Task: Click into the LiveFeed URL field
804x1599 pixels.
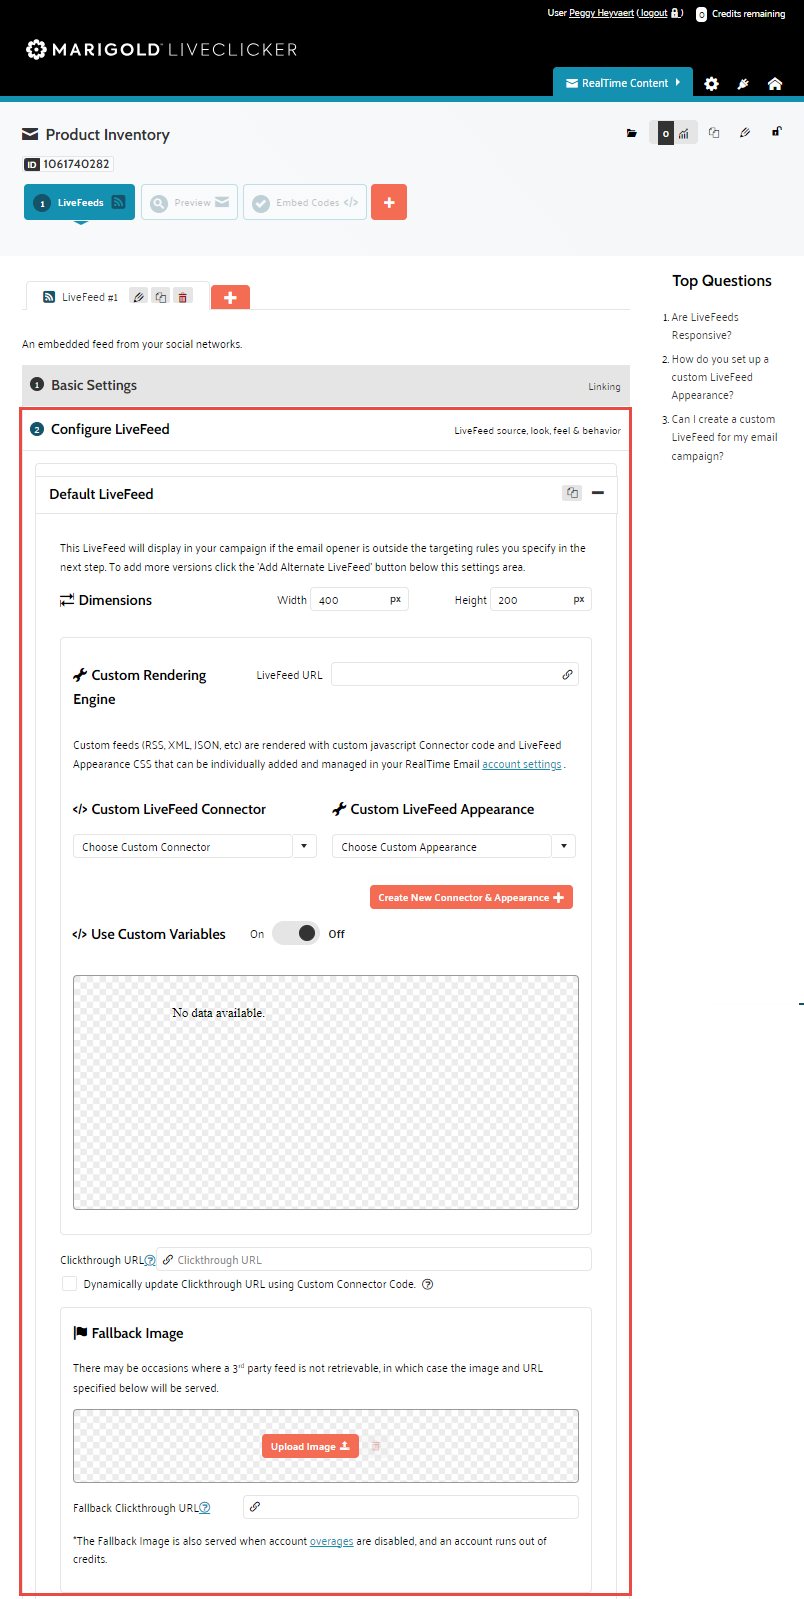Action: [x=445, y=675]
